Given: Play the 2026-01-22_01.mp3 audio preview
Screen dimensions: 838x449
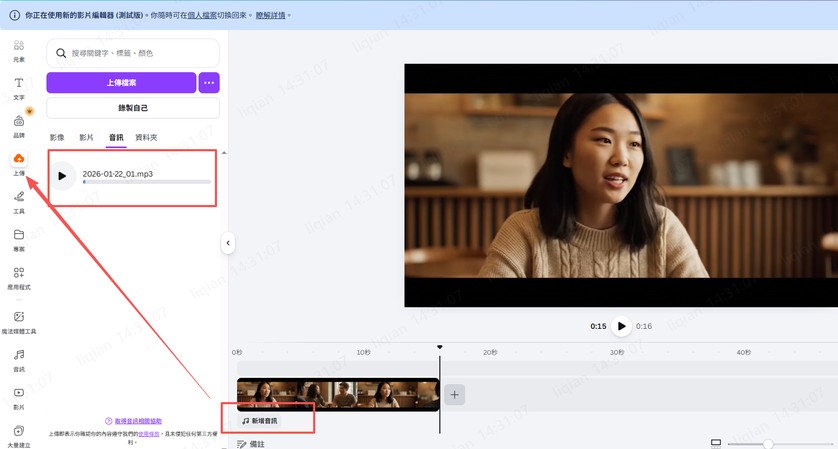Looking at the screenshot, I should [63, 176].
